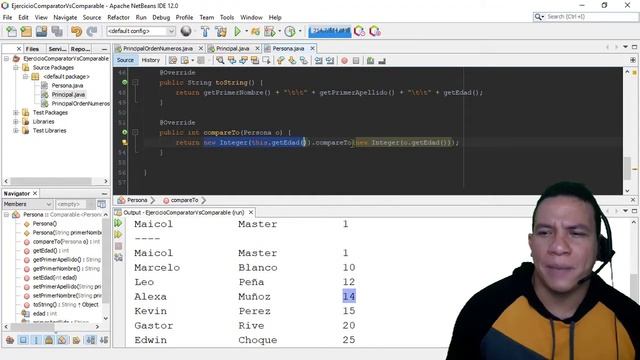The width and height of the screenshot is (640, 360).
Task: Click the New Project toolbar icon
Action: pos(26,31)
